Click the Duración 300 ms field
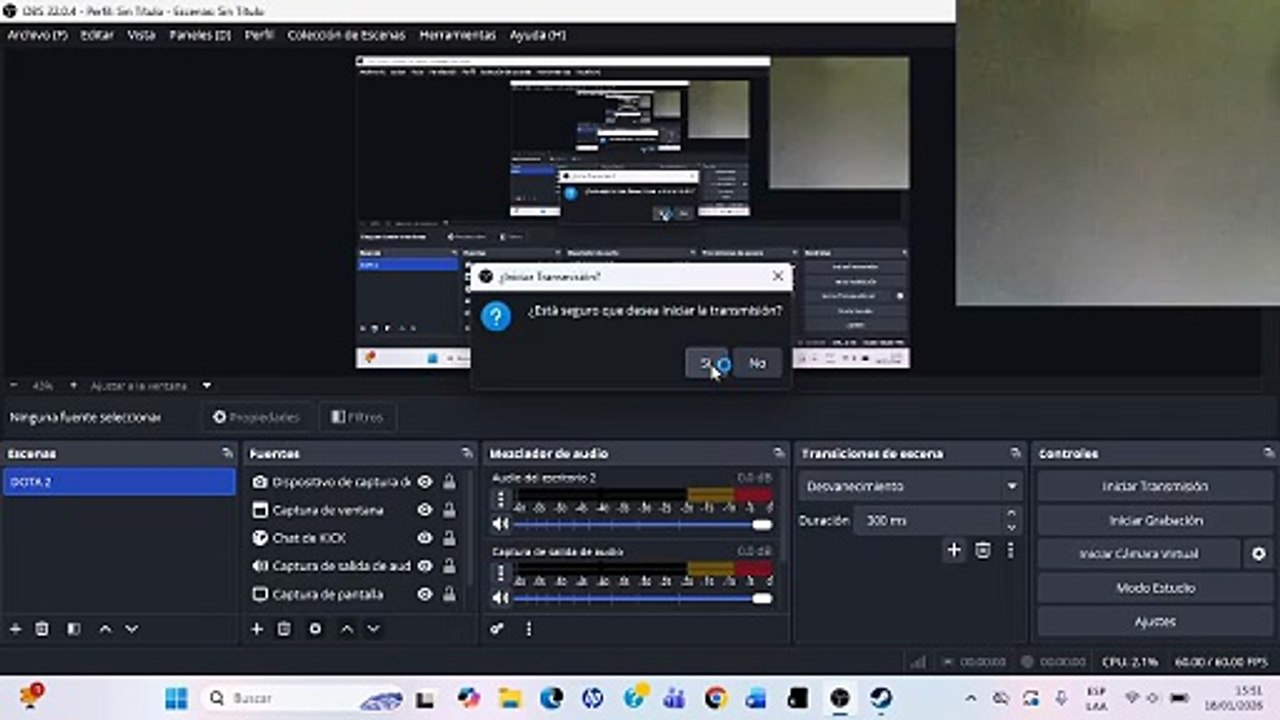 pos(927,520)
